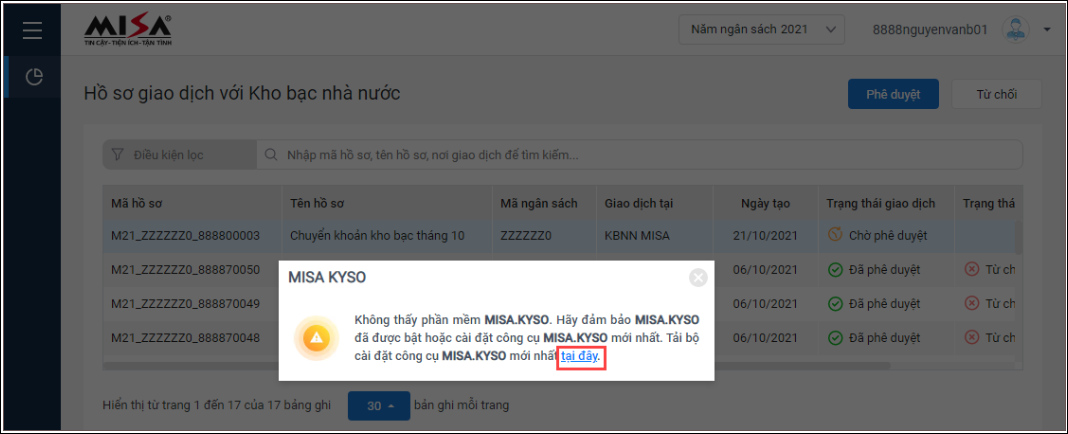Open the hamburger menu icon
Screen dimensions: 1068x434
[x=32, y=31]
